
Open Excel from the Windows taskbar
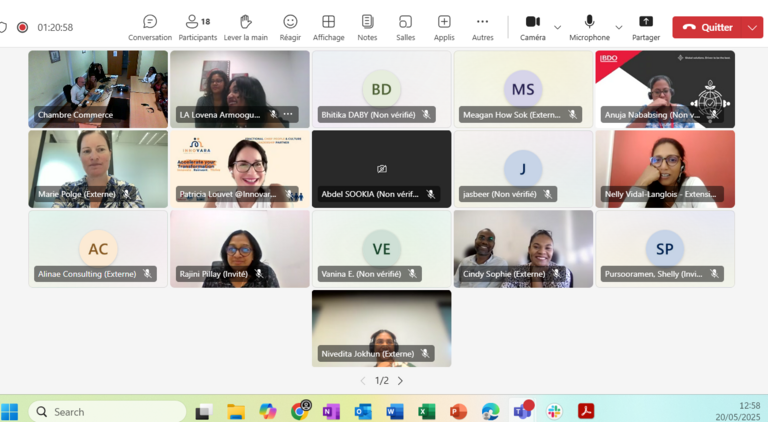pyautogui.click(x=426, y=412)
